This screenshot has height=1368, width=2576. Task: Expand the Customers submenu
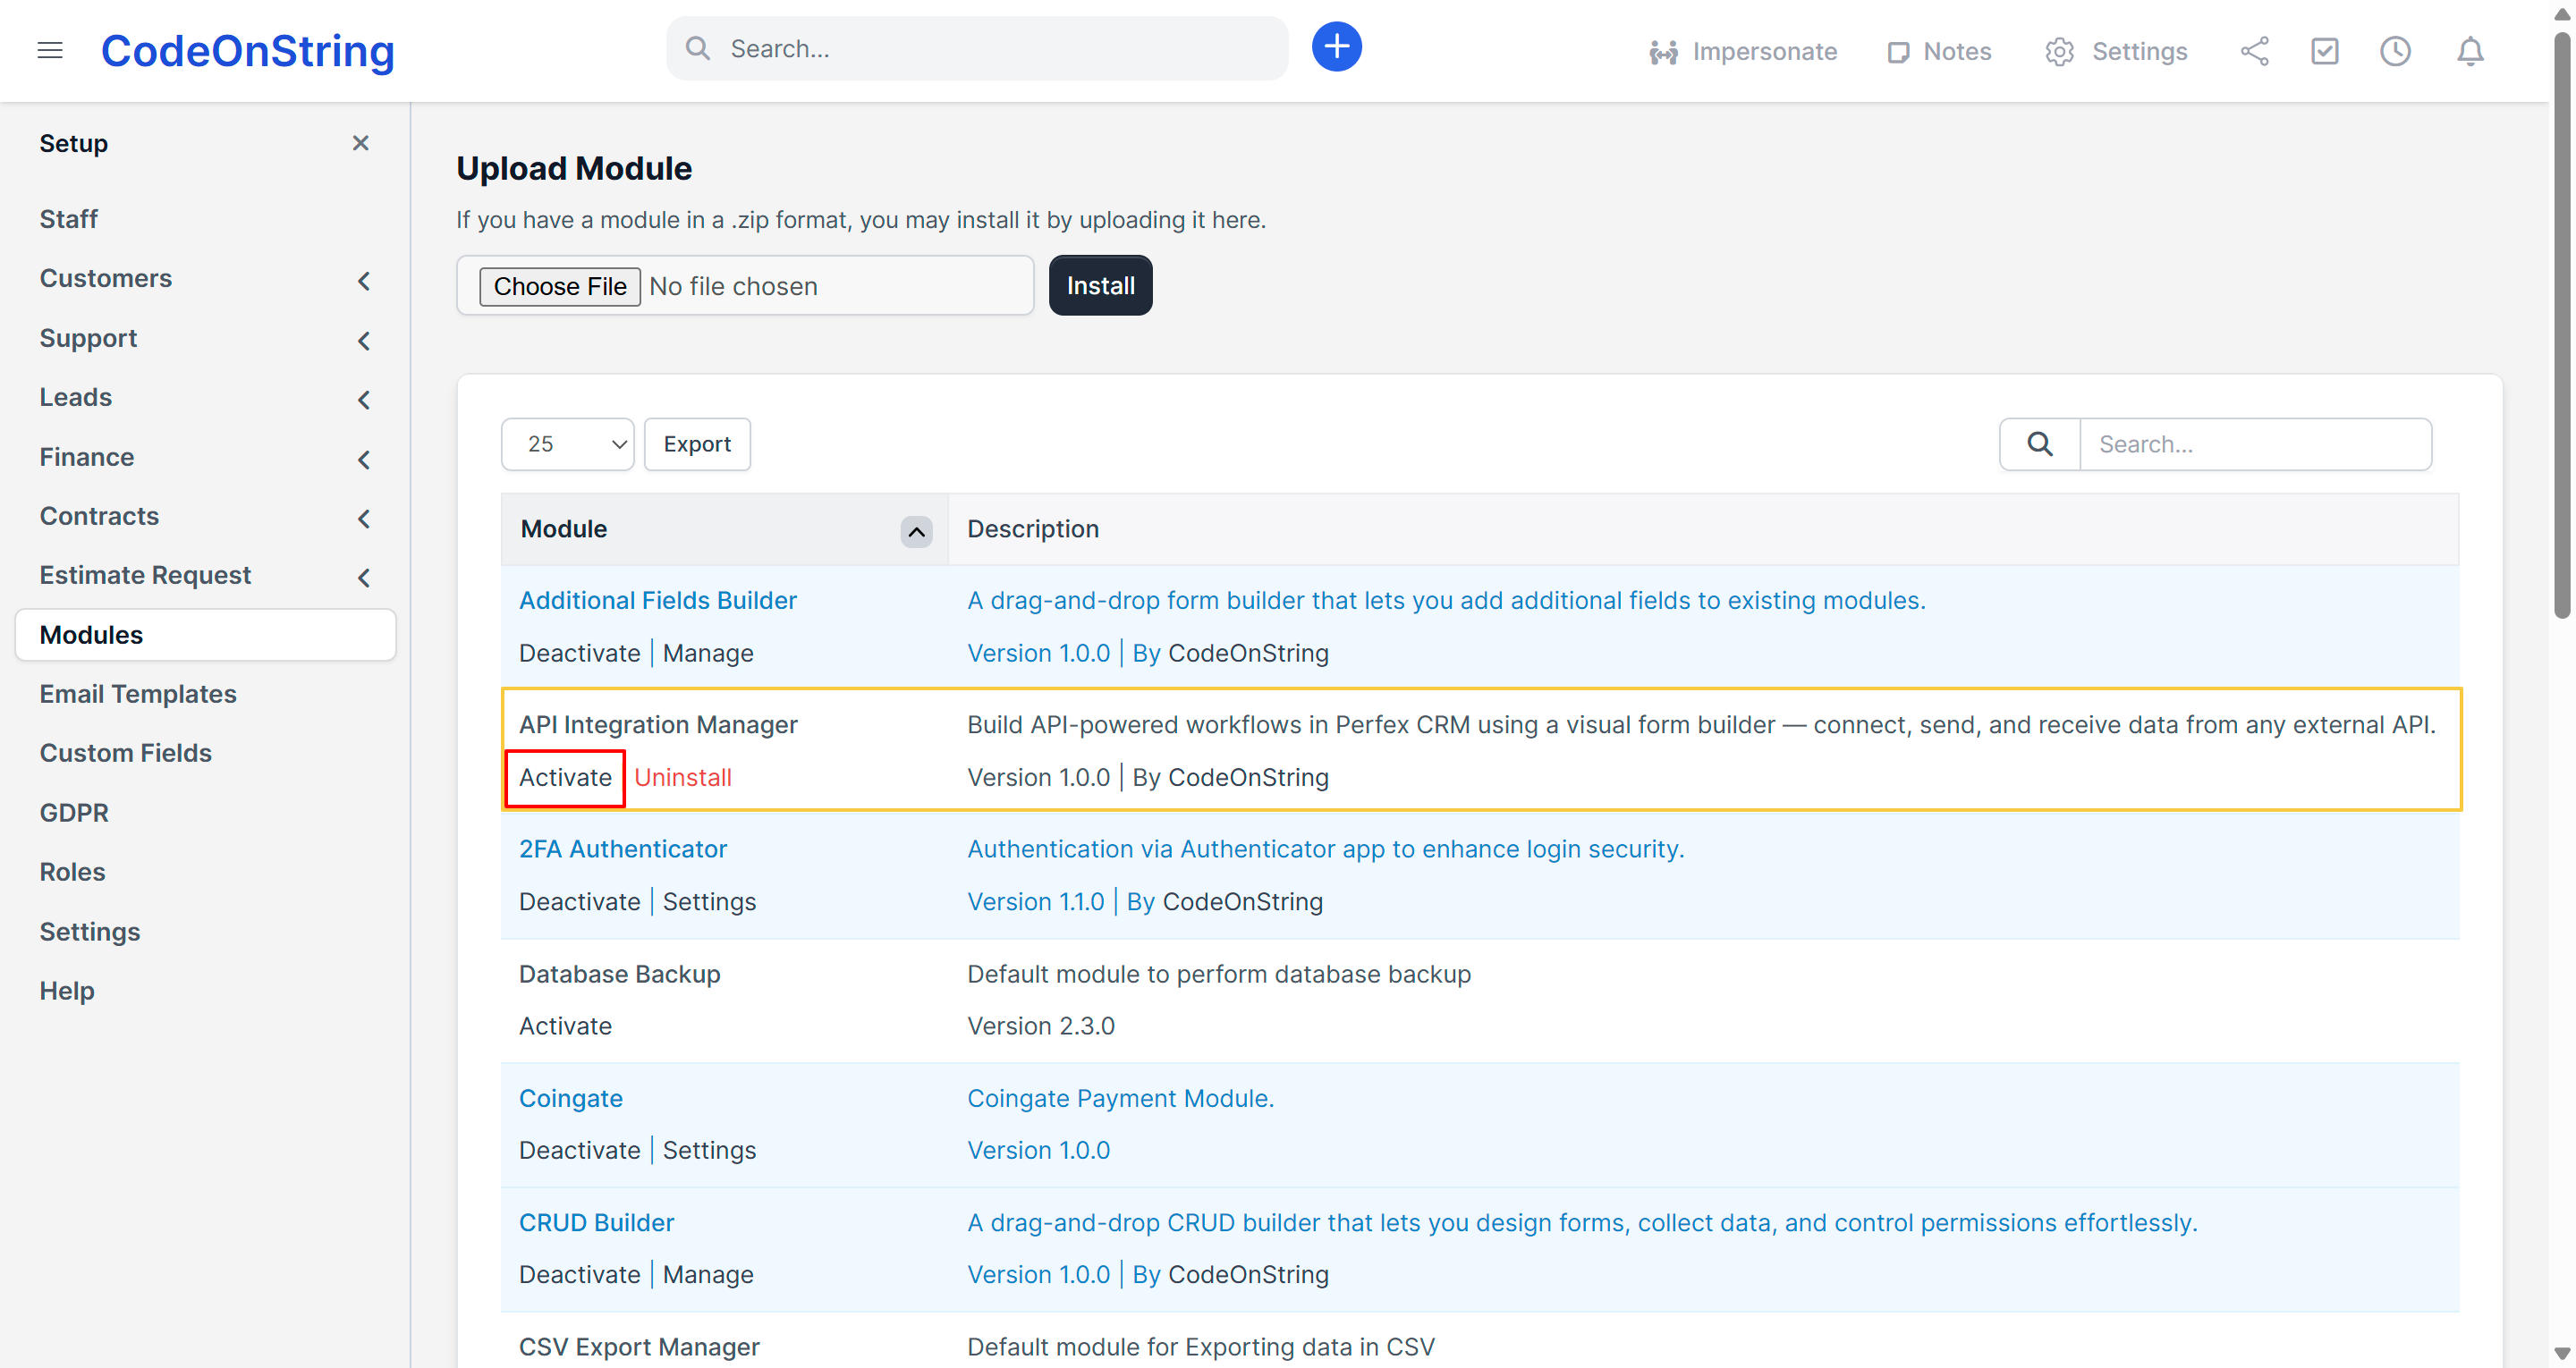364,280
